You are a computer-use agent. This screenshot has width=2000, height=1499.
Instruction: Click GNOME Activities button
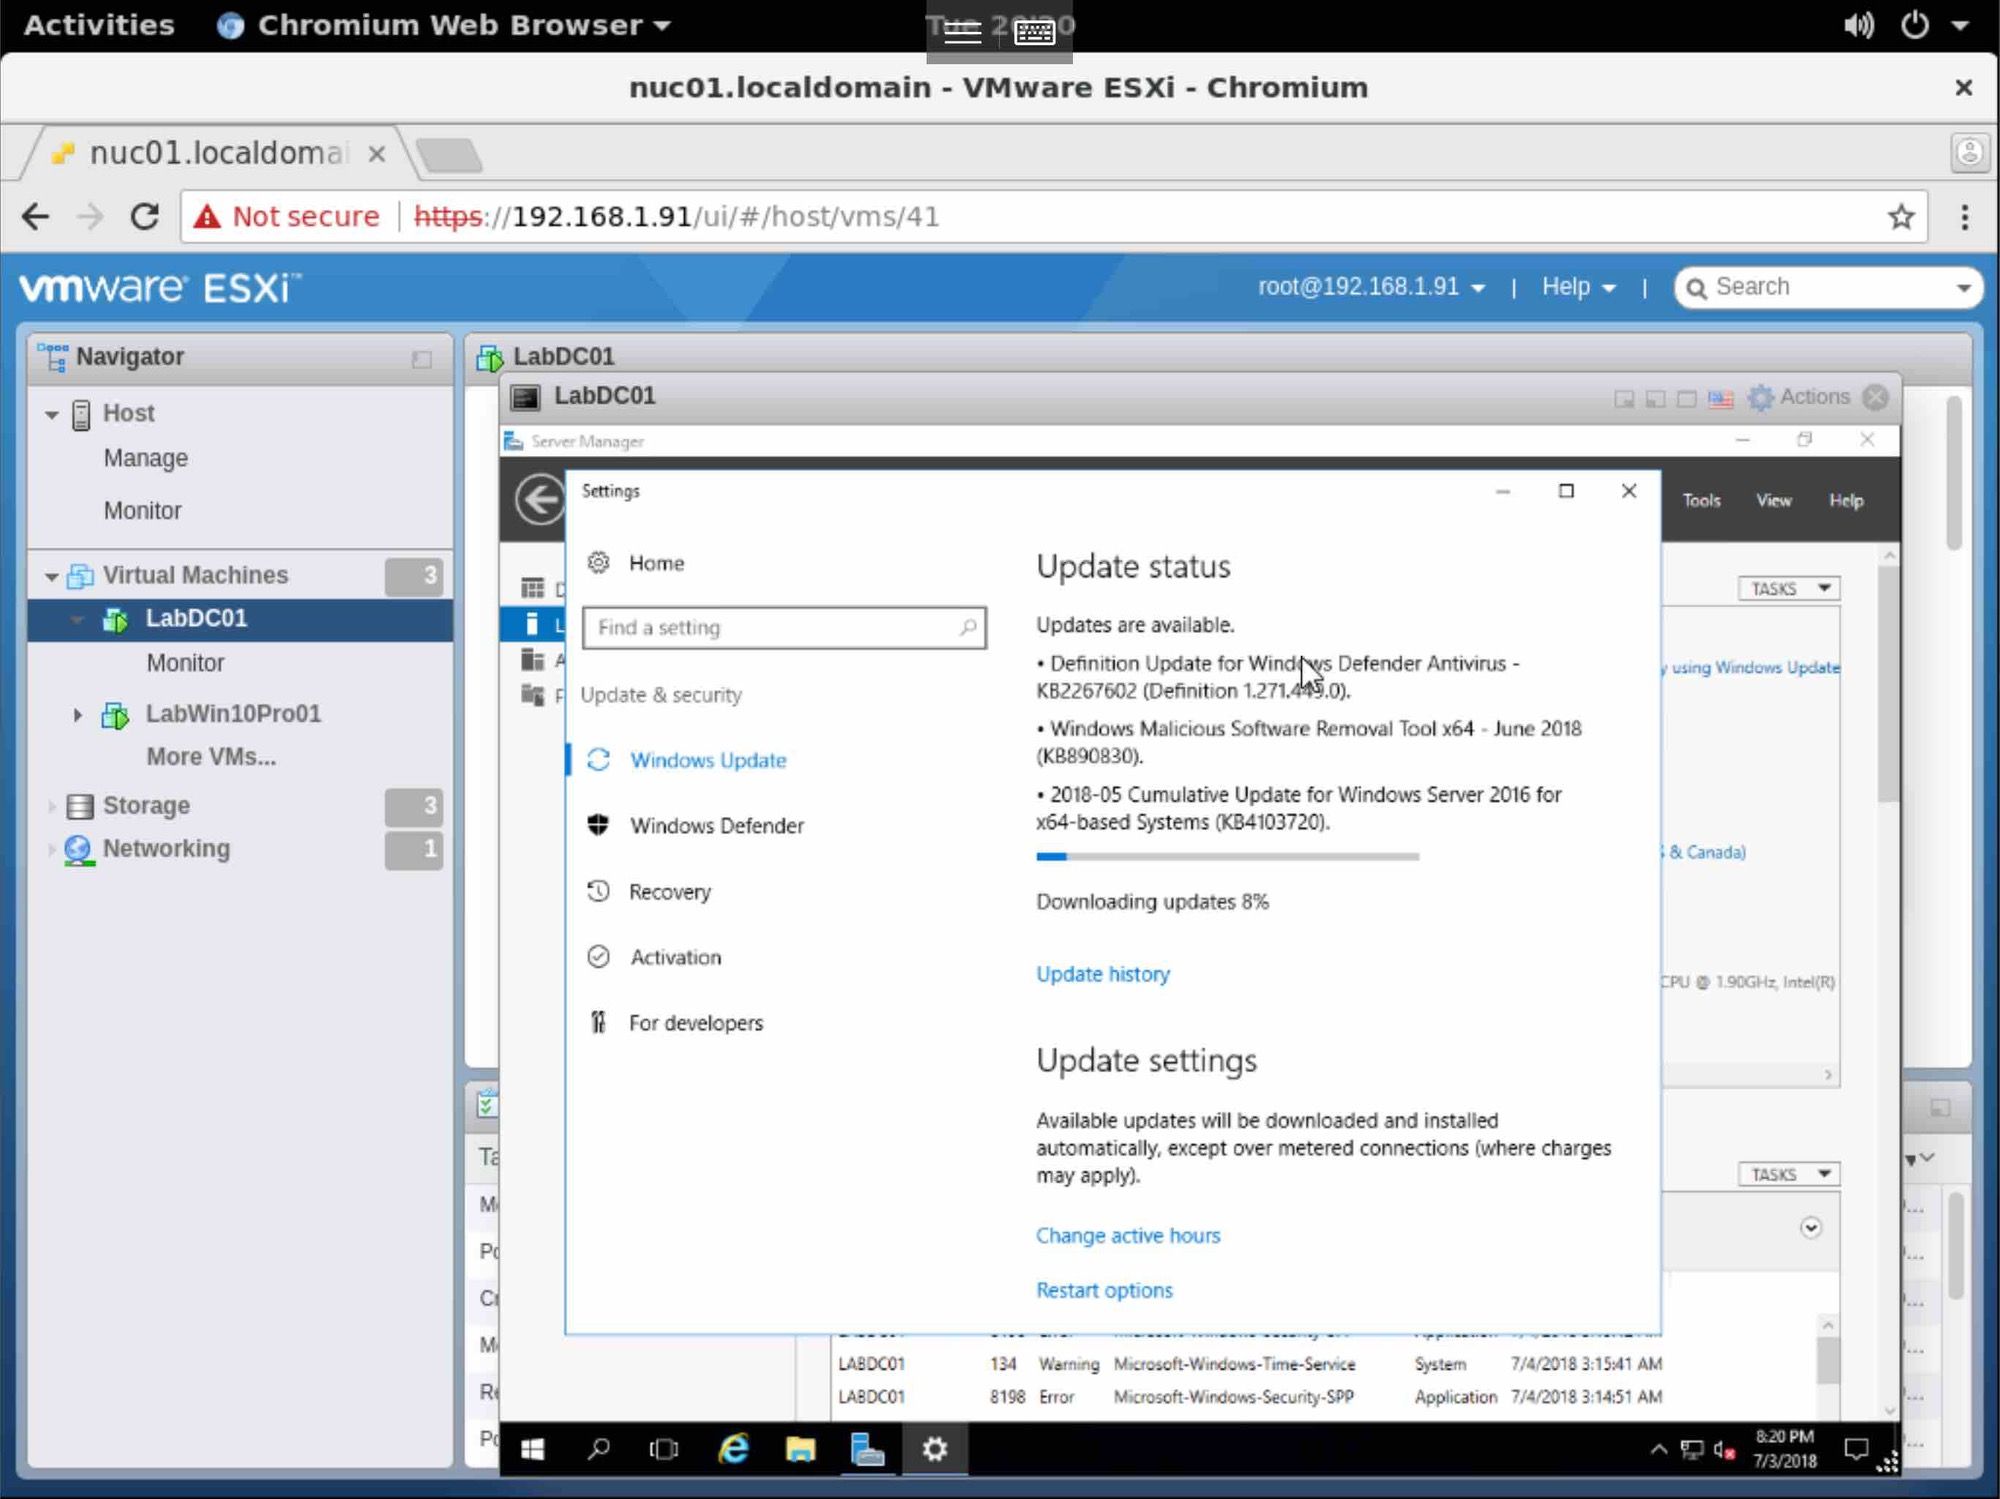click(x=99, y=25)
